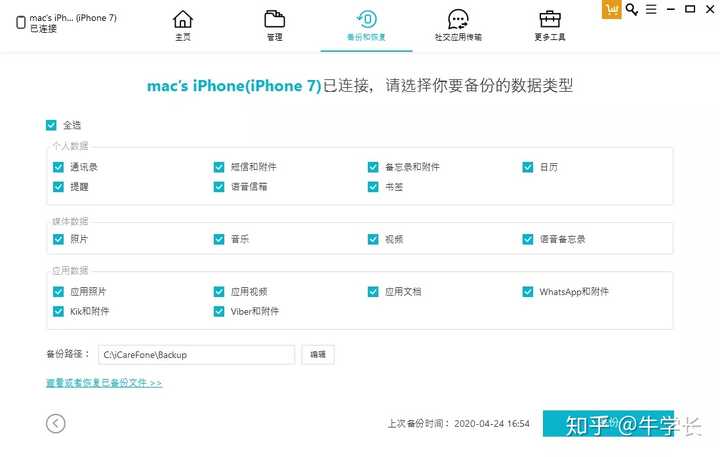Image resolution: width=720 pixels, height=457 pixels.
Task: Go back using the circular arrow
Action: pos(56,423)
